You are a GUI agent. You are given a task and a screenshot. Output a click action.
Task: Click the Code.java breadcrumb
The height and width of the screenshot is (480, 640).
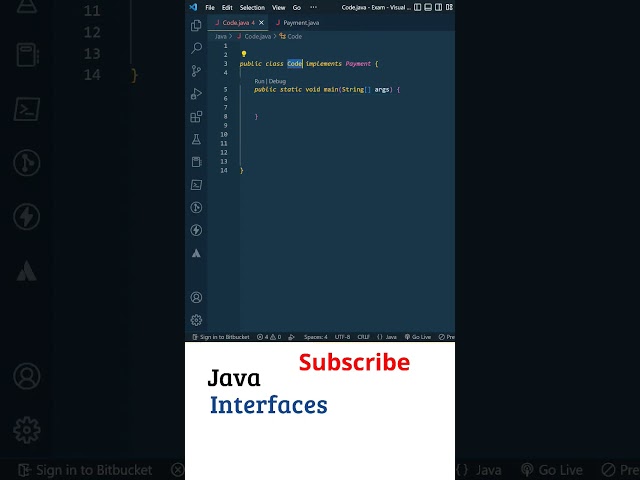258,36
